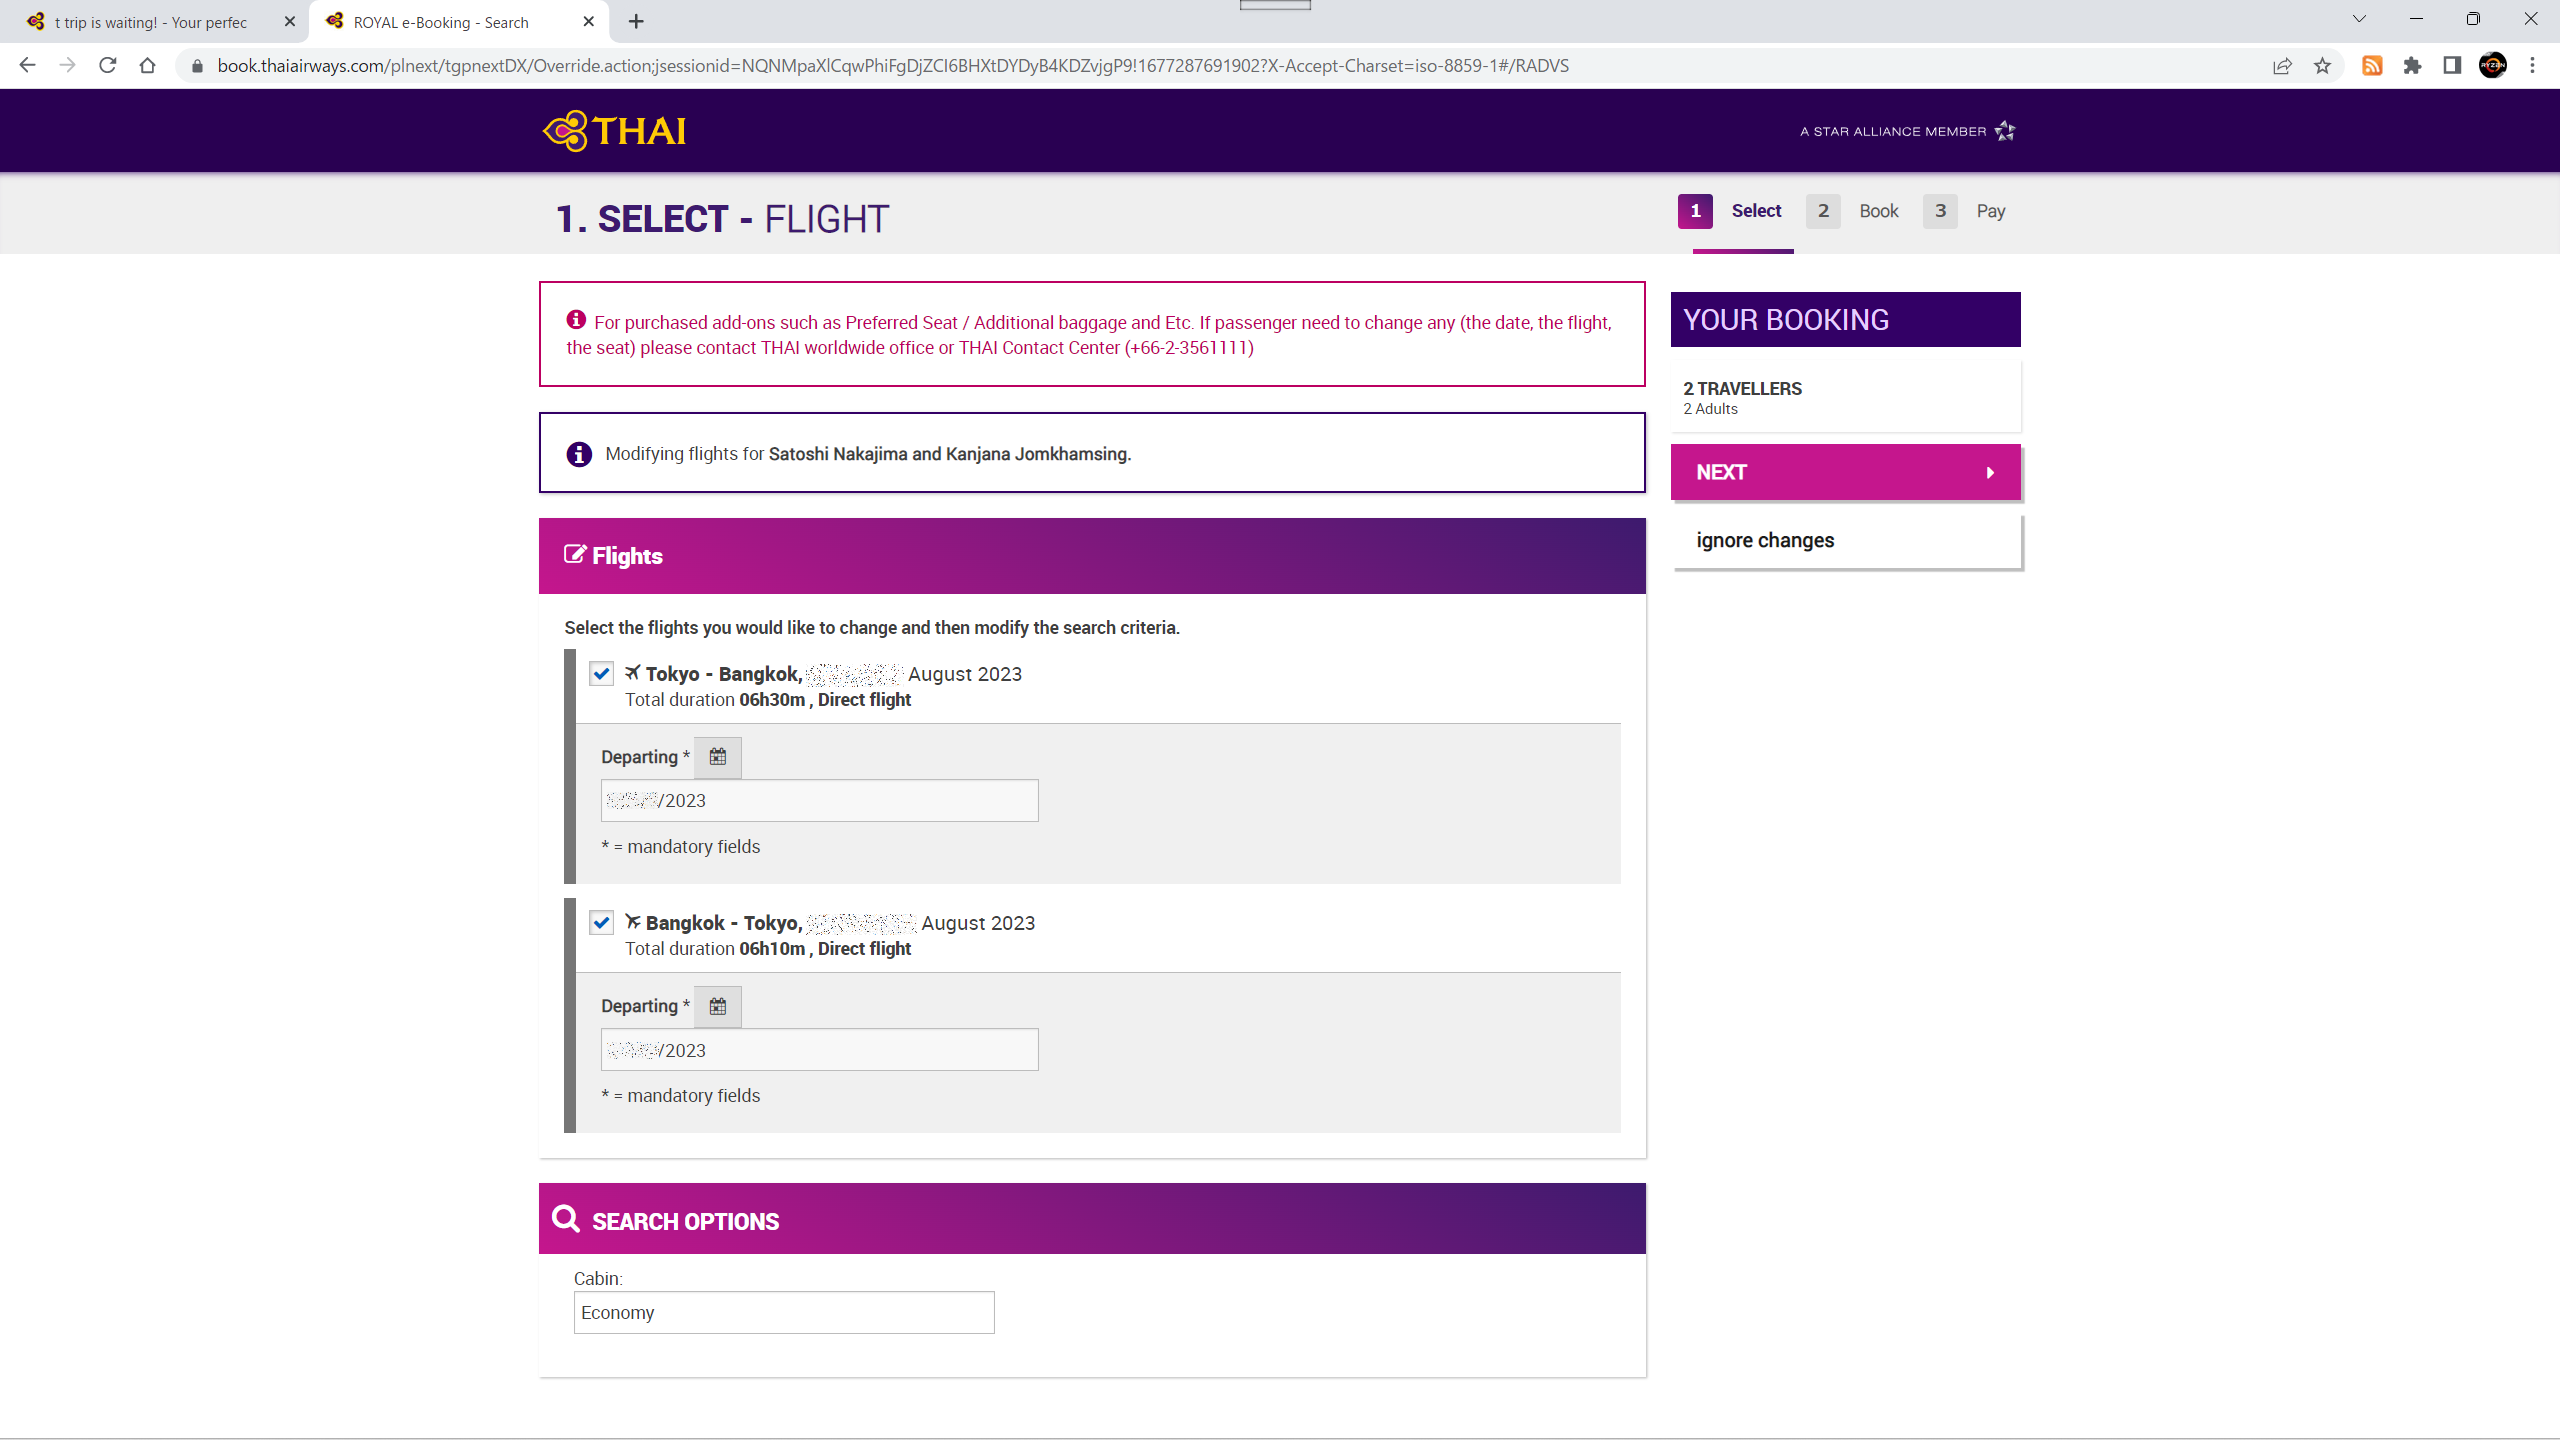Viewport: 2560px width, 1440px height.
Task: Click the lock icon in the address bar
Action: point(197,66)
